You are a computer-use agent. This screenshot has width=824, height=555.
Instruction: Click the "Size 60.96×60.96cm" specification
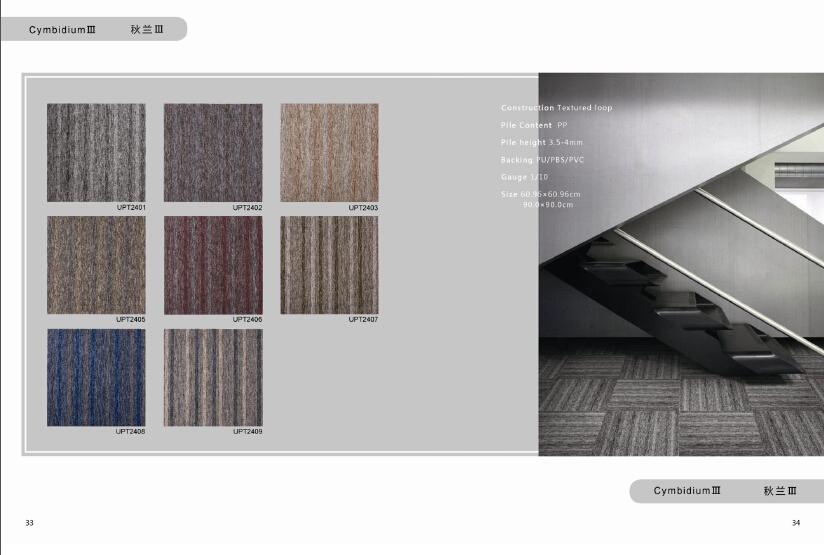541,194
